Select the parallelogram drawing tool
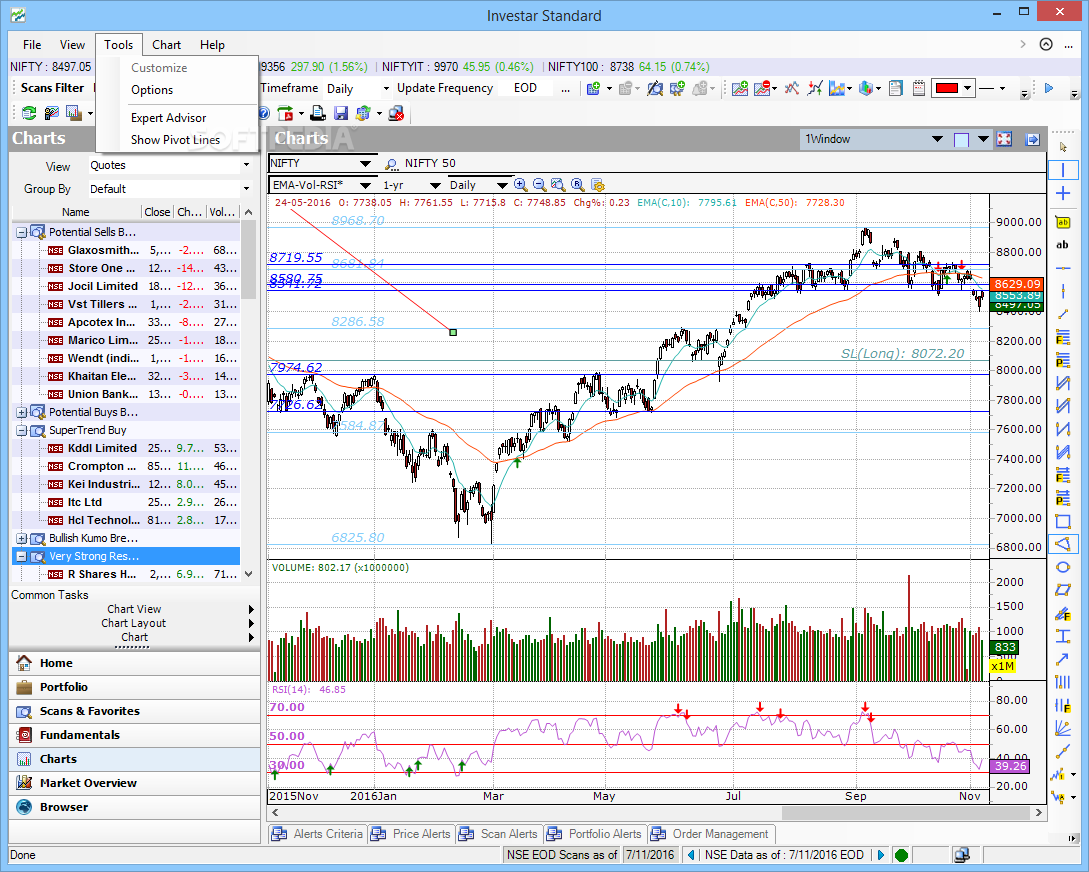1089x872 pixels. 1063,590
